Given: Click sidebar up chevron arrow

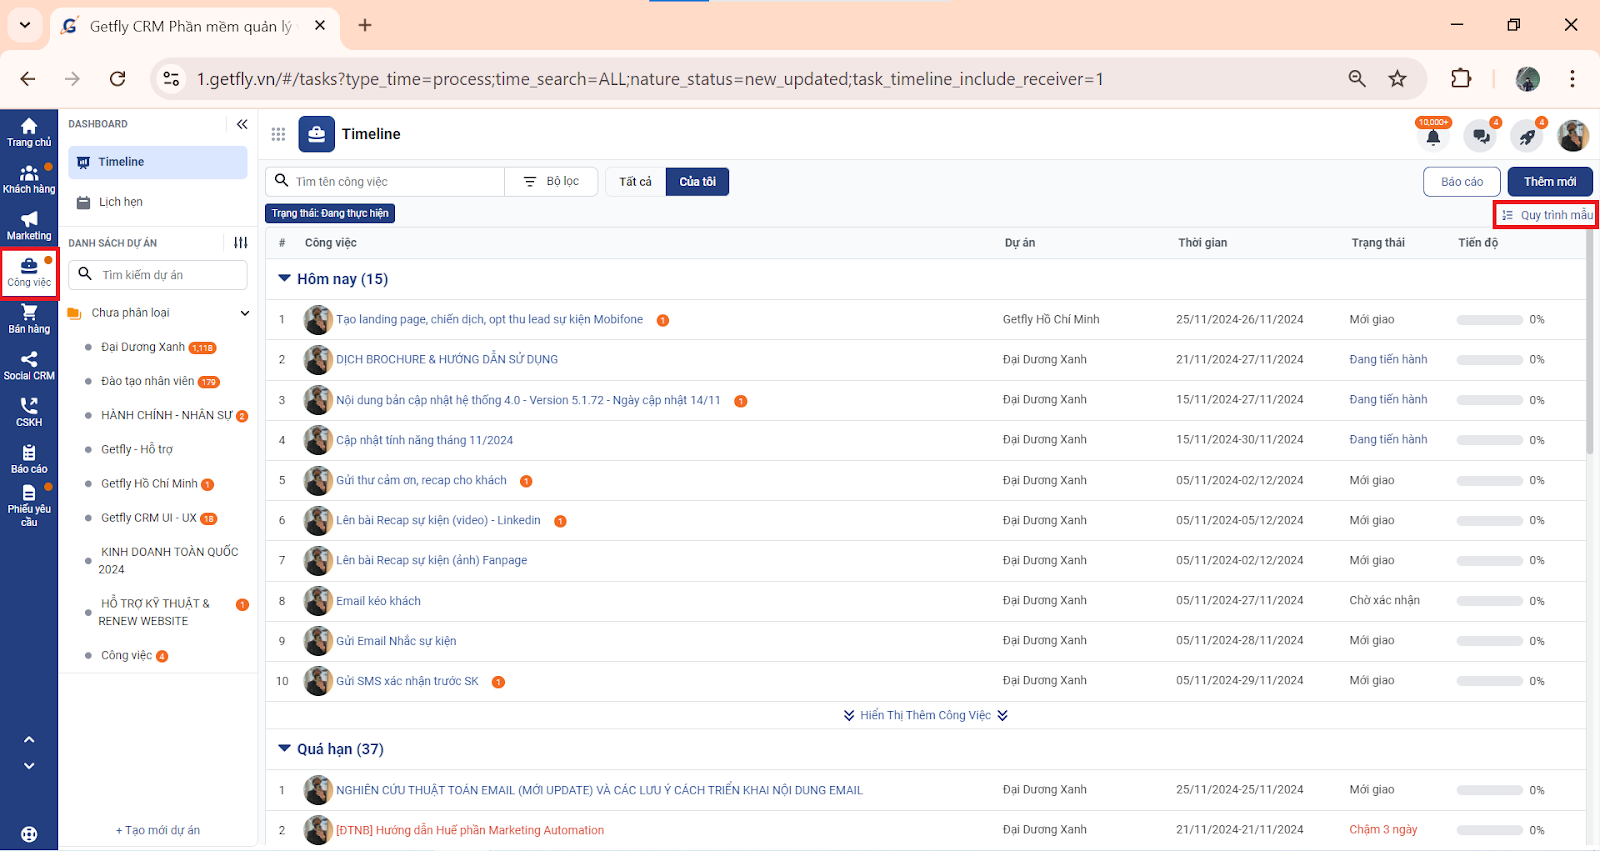Looking at the screenshot, I should (29, 740).
